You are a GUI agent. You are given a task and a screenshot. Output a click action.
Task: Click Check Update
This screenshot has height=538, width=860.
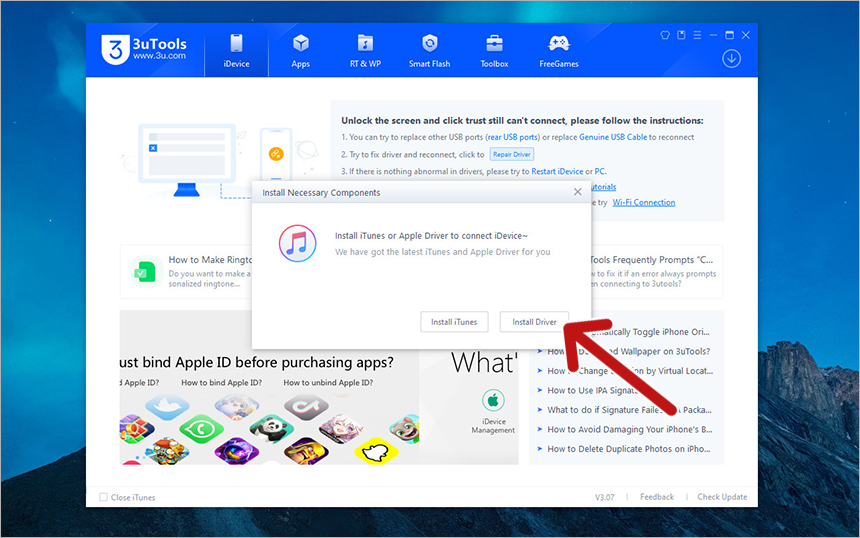[722, 497]
